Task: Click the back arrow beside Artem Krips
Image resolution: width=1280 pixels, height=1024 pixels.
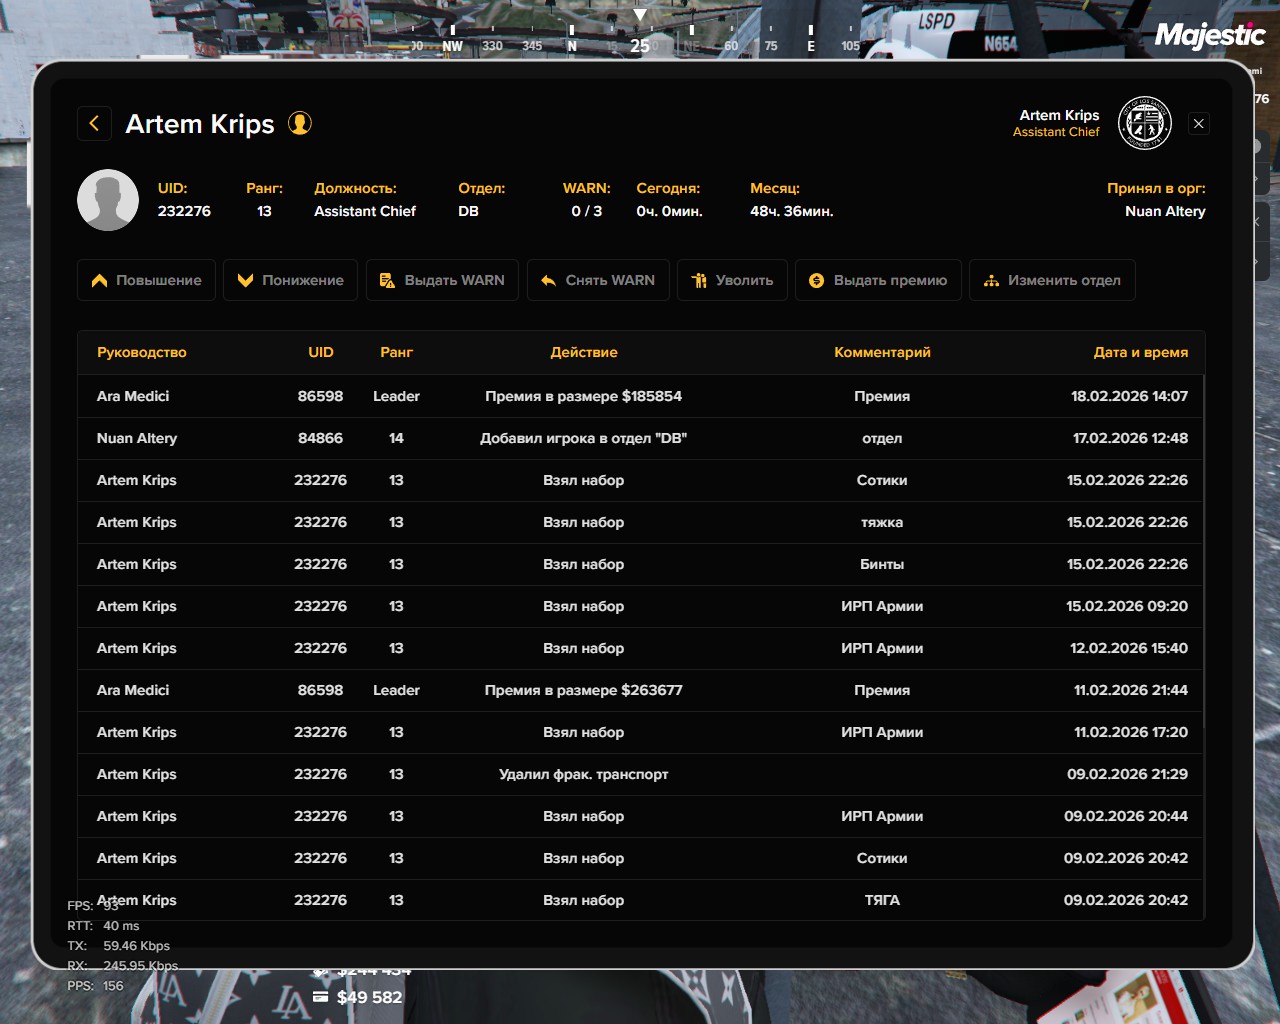Action: [x=94, y=123]
